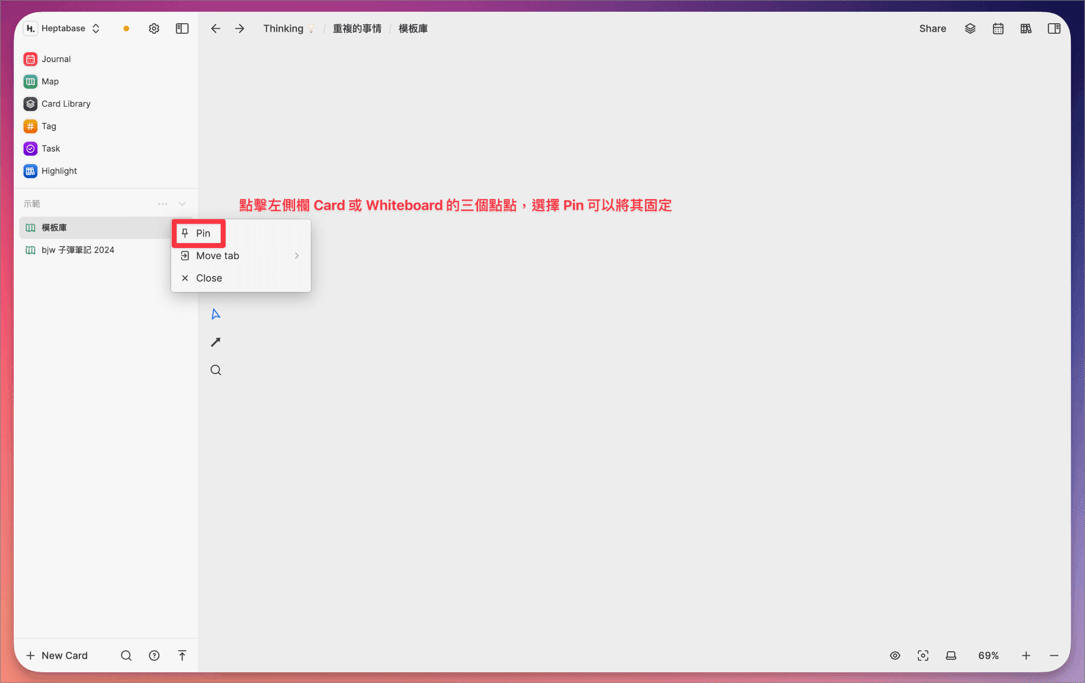
Task: Open the 示範 group three-dot menu
Action: (163, 203)
